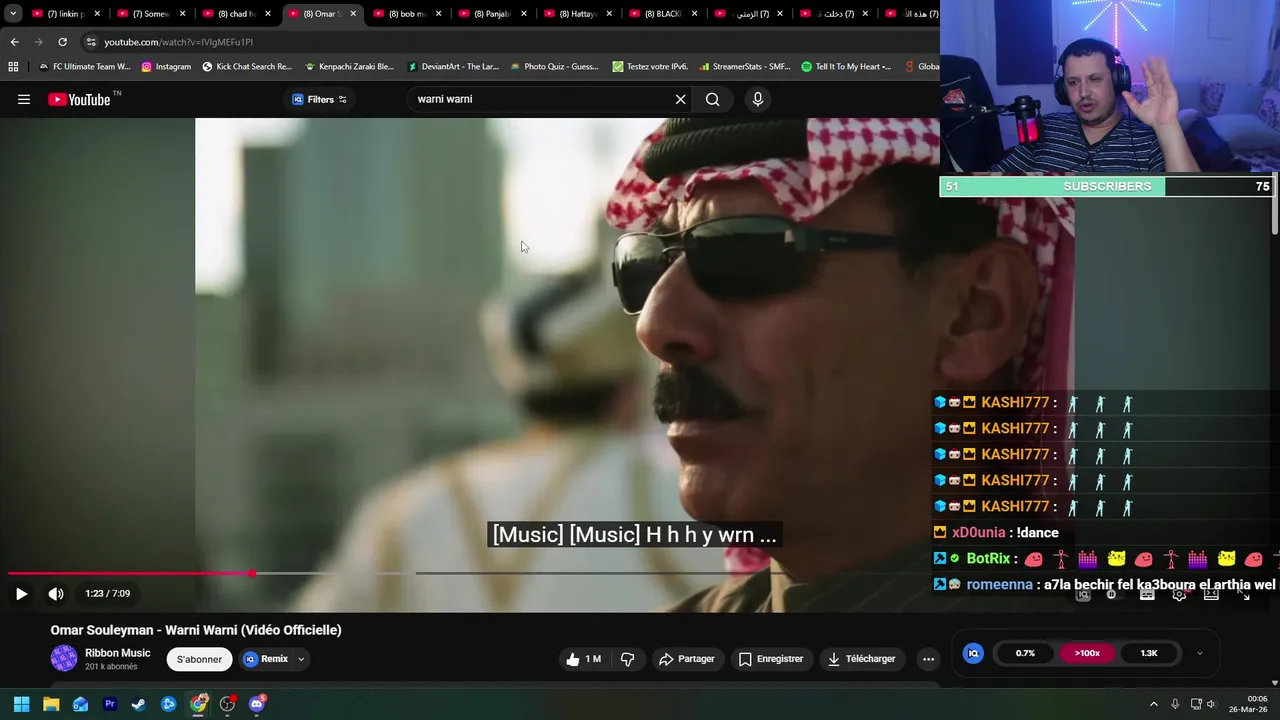Select the 0.7% stat pill
This screenshot has height=720, width=1280.
[1025, 653]
